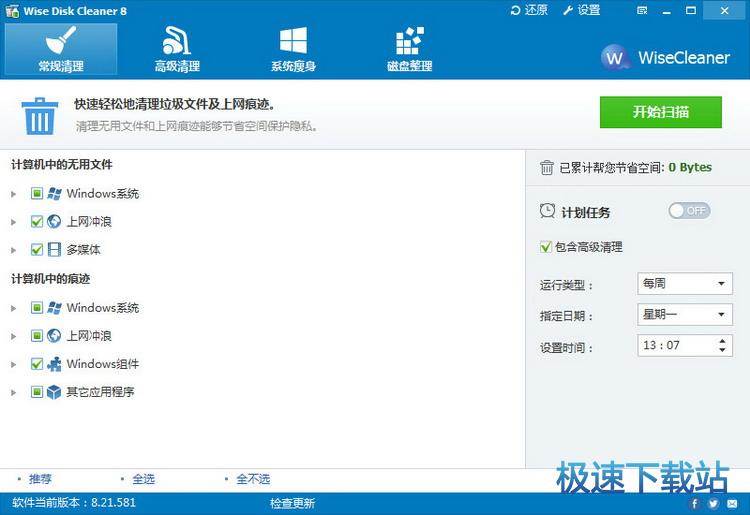This screenshot has width=750, height=515.
Task: Click Windows flag icon under 痕迹
Action: [54, 308]
